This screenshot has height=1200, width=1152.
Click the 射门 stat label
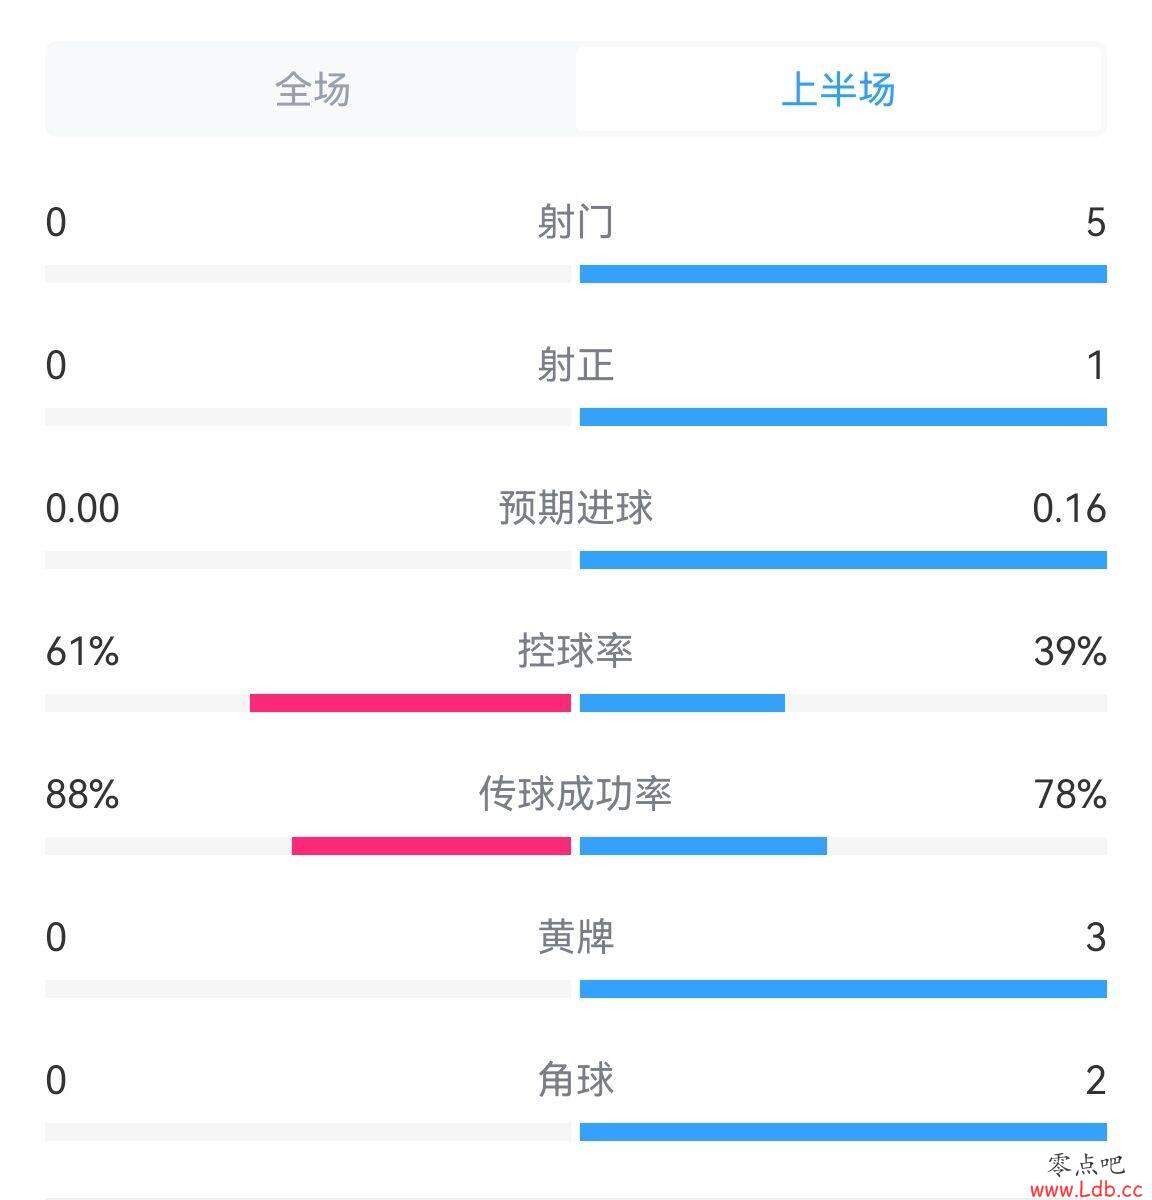pyautogui.click(x=575, y=222)
